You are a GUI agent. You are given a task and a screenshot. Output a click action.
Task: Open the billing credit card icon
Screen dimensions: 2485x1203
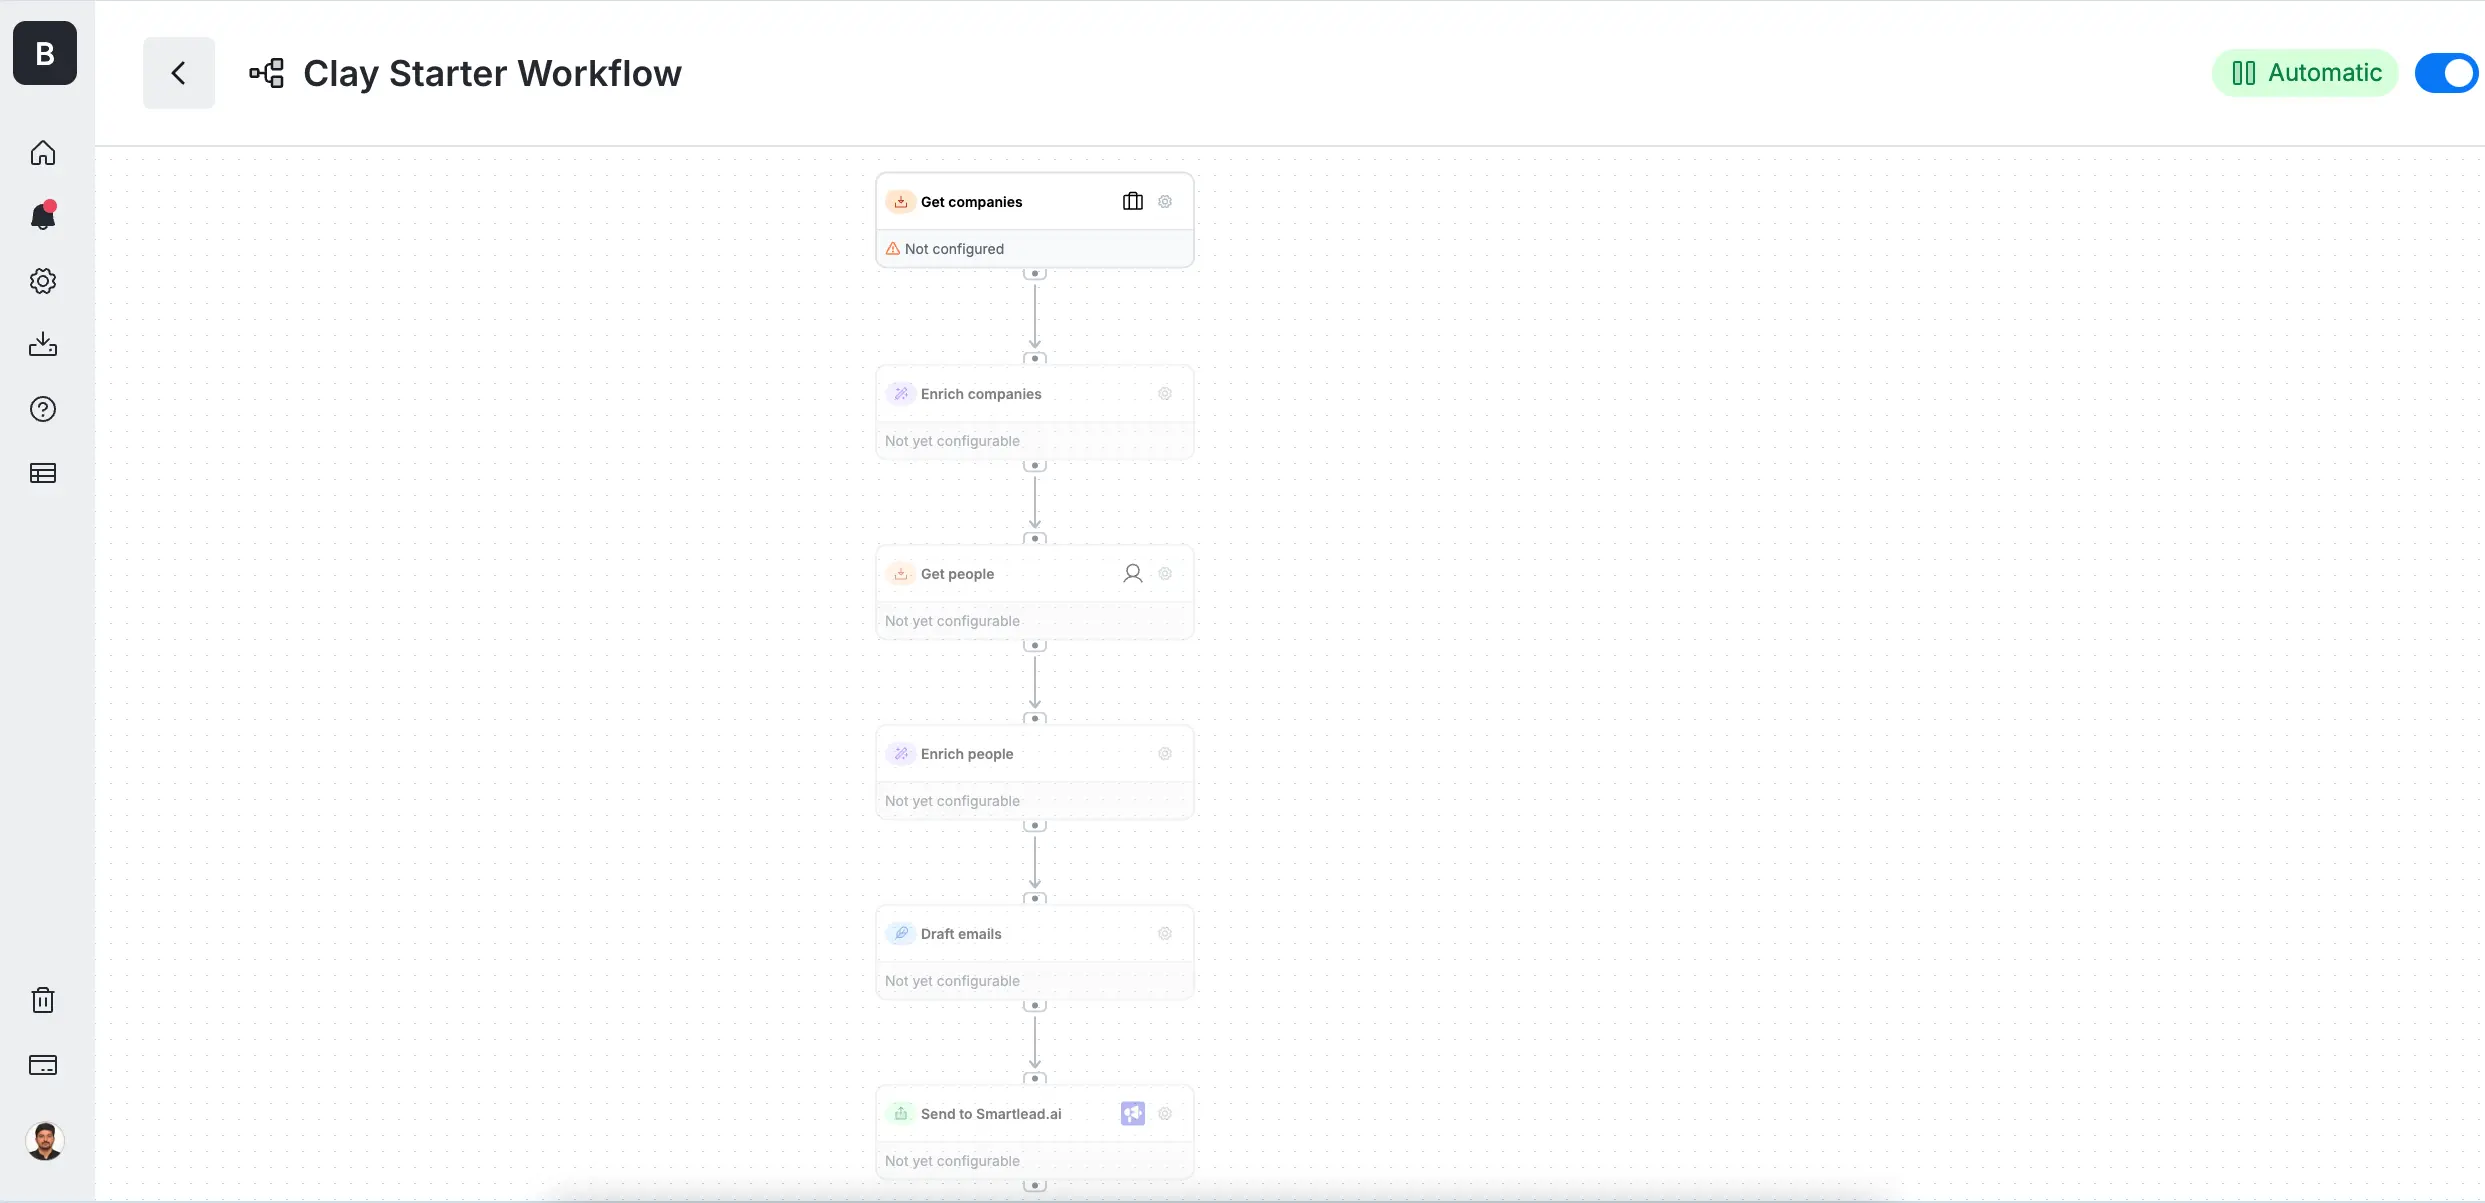pyautogui.click(x=43, y=1065)
